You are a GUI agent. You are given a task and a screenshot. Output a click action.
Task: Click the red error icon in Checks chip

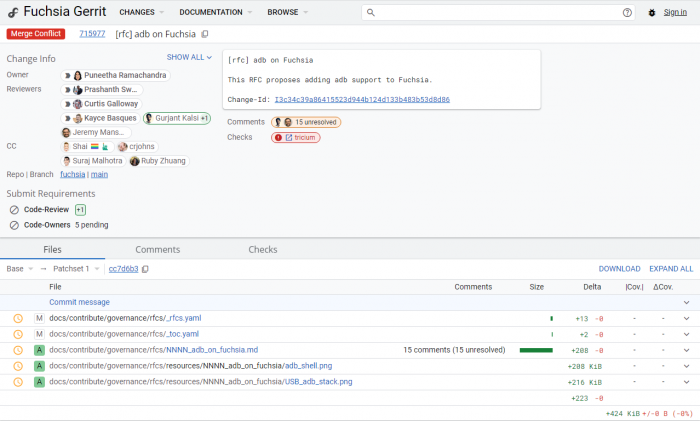point(278,138)
